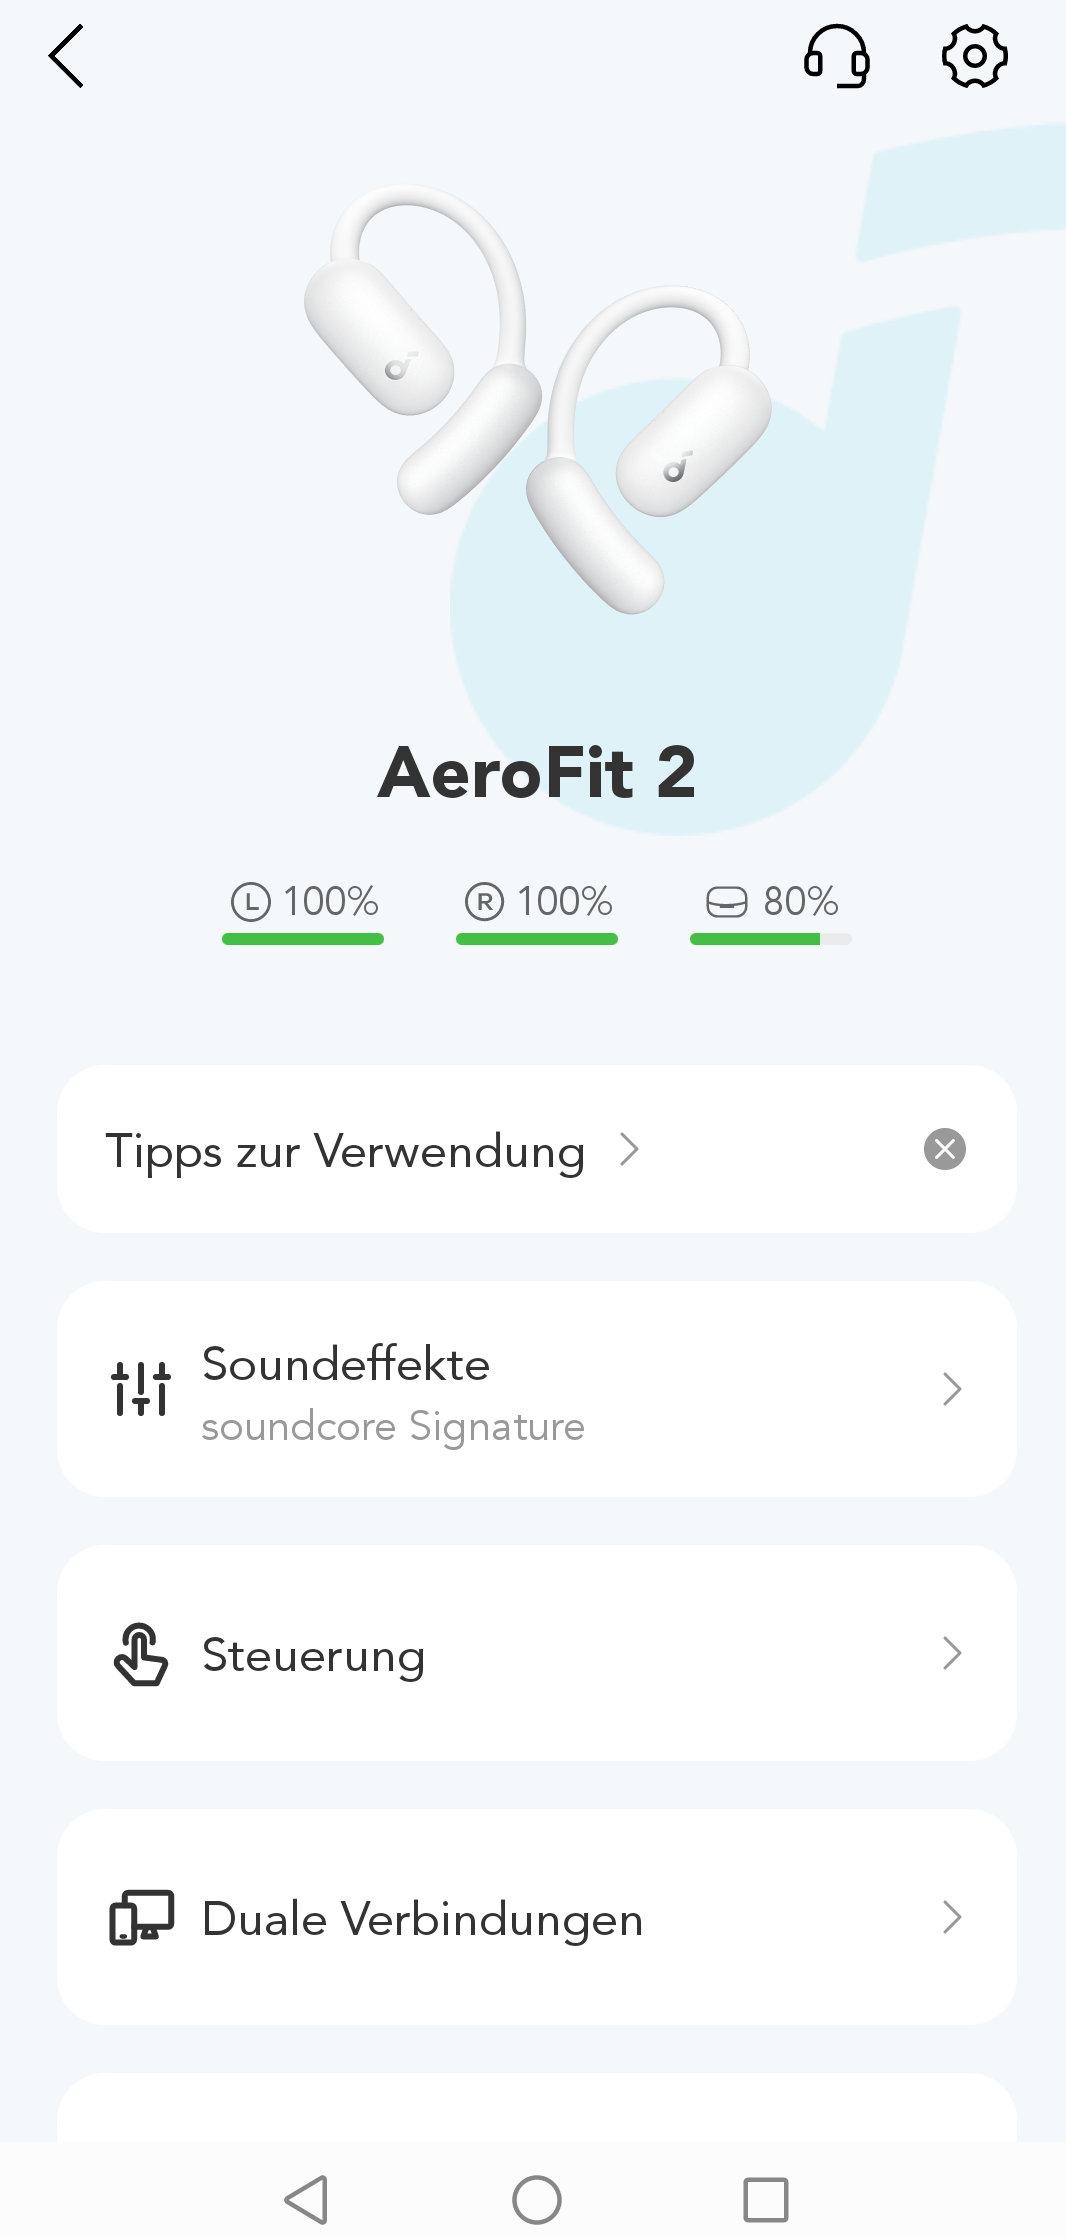This screenshot has width=1066, height=2239.
Task: Tap the charging case battery icon
Action: 726,901
